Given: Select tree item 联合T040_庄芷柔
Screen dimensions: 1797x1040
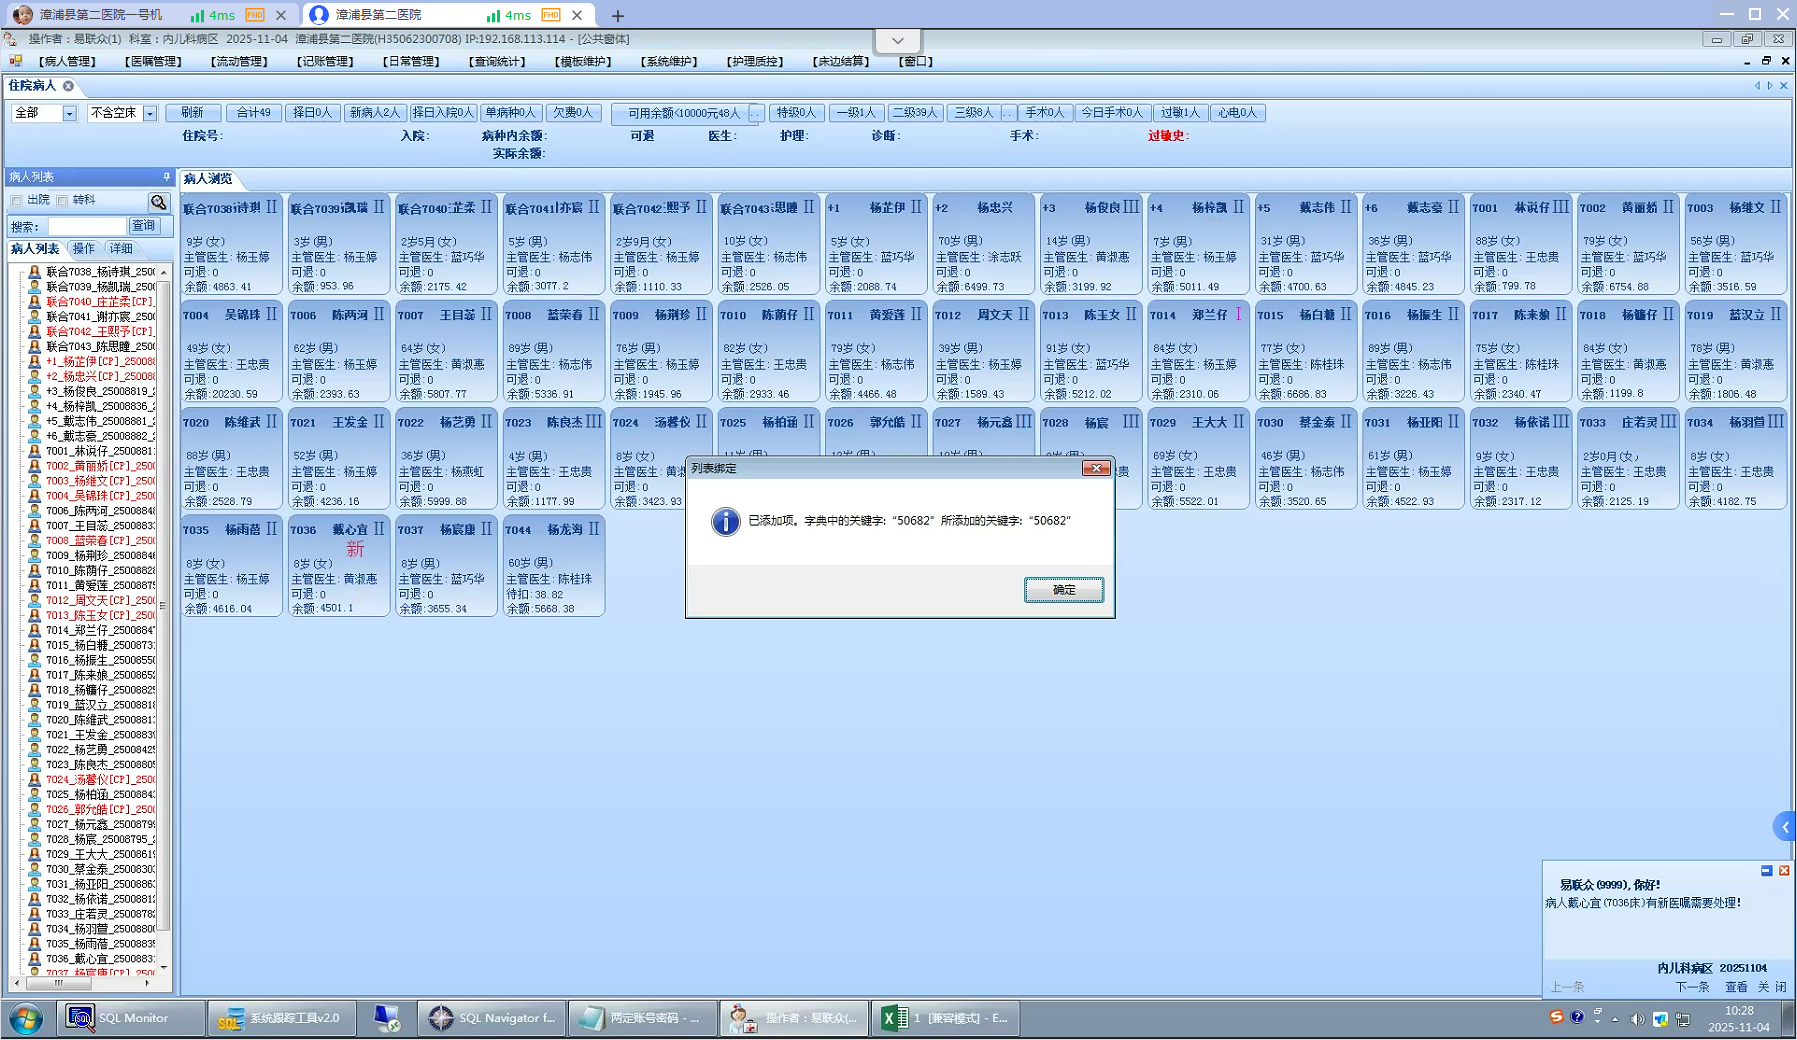Looking at the screenshot, I should (x=100, y=302).
